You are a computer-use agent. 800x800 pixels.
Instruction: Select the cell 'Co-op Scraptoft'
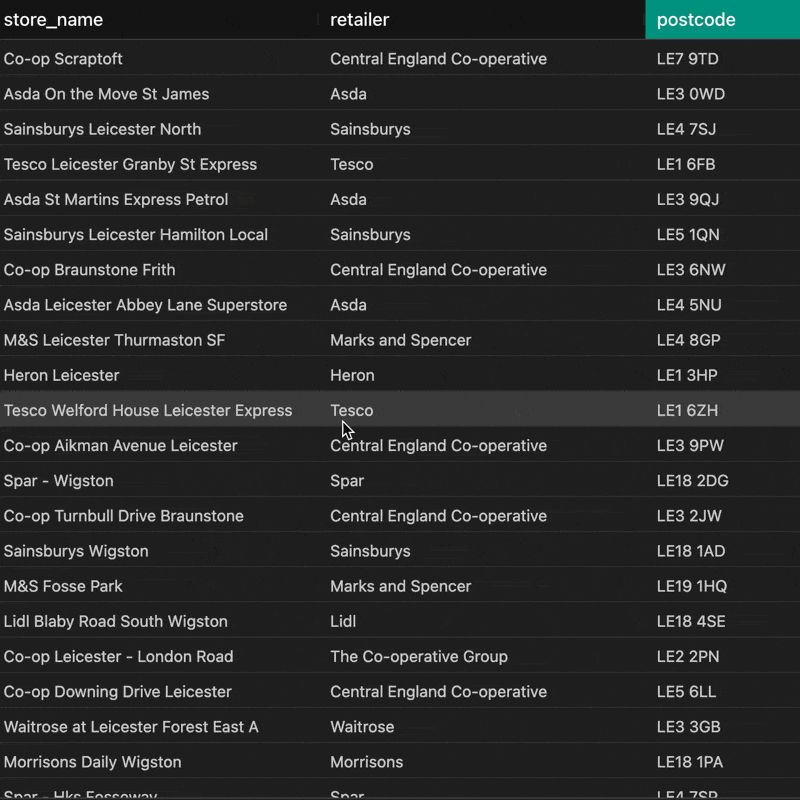point(63,59)
